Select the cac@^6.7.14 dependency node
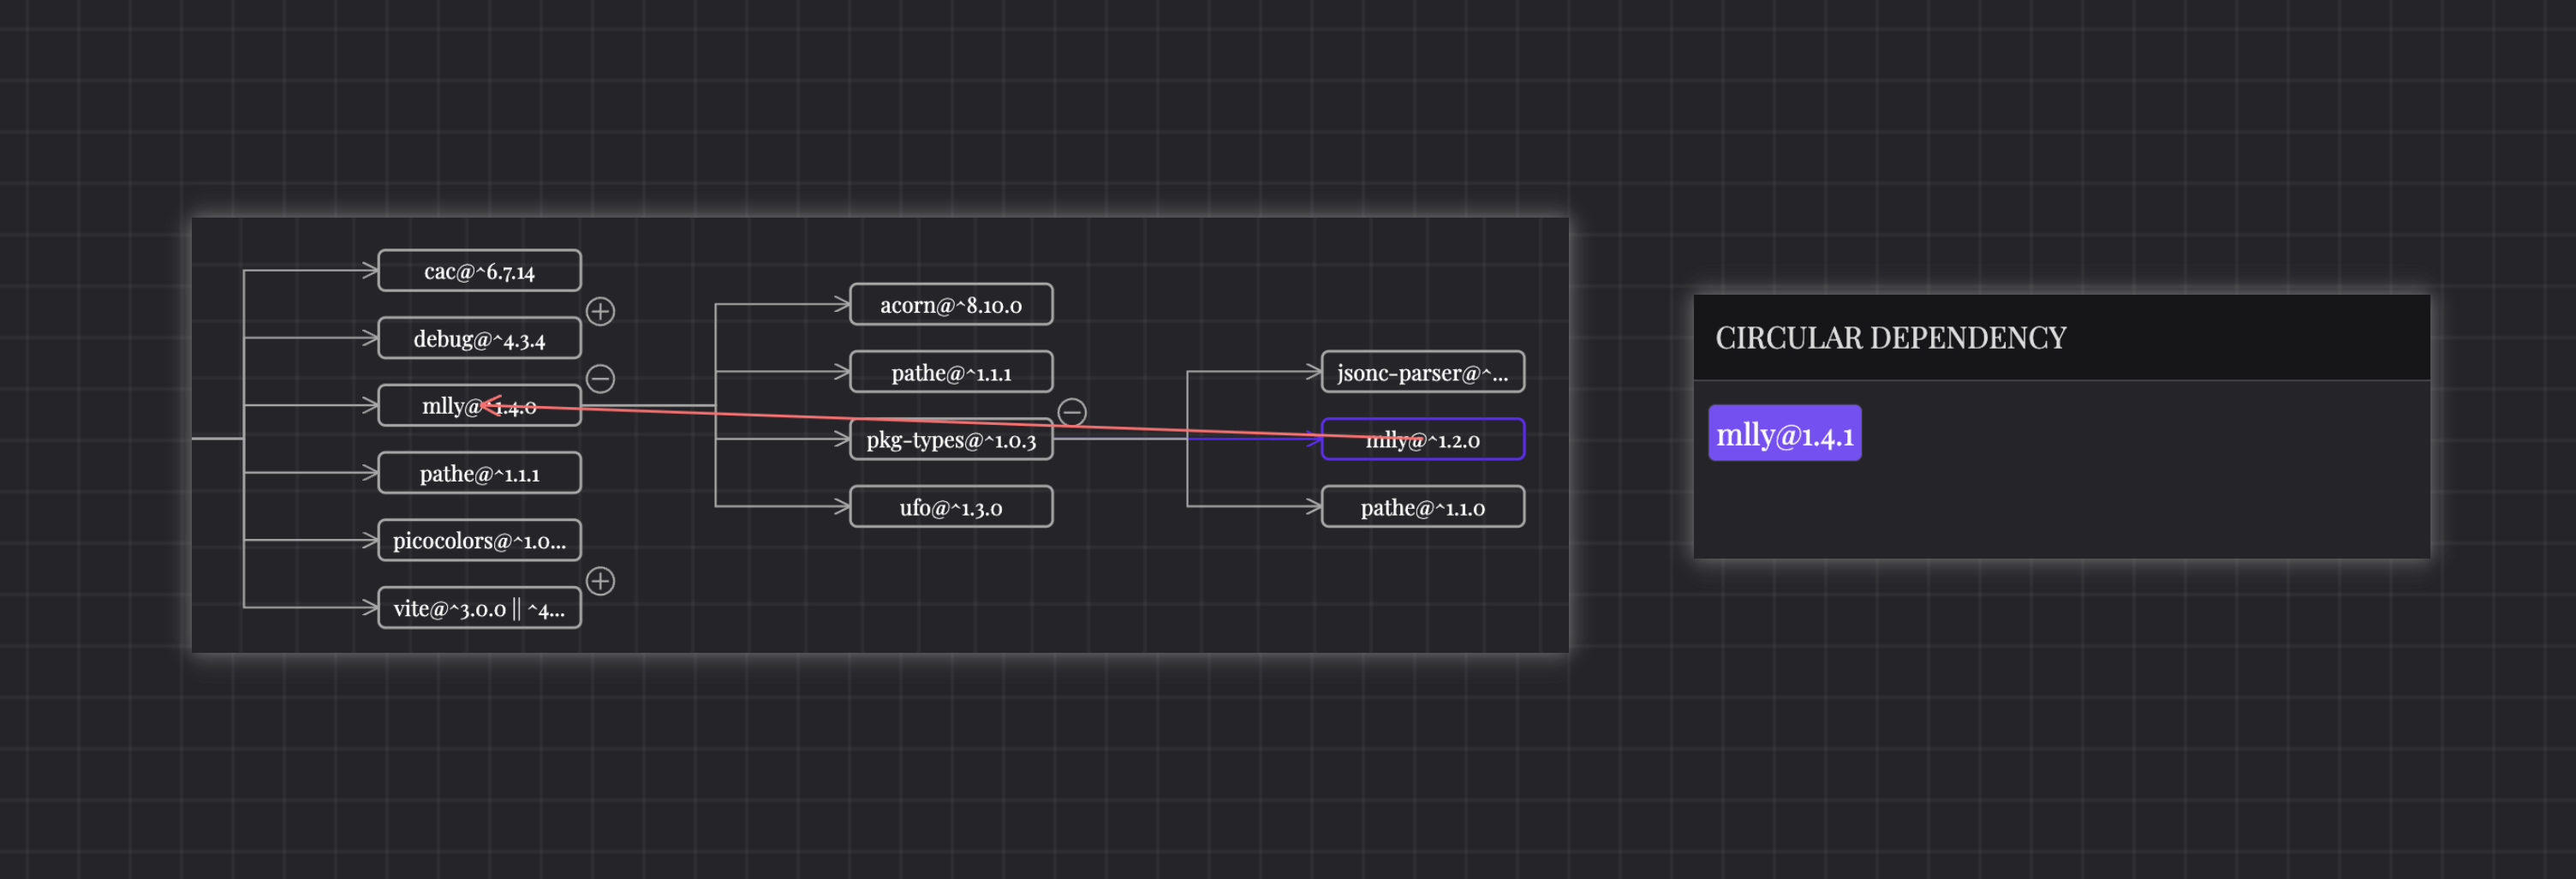 [480, 271]
